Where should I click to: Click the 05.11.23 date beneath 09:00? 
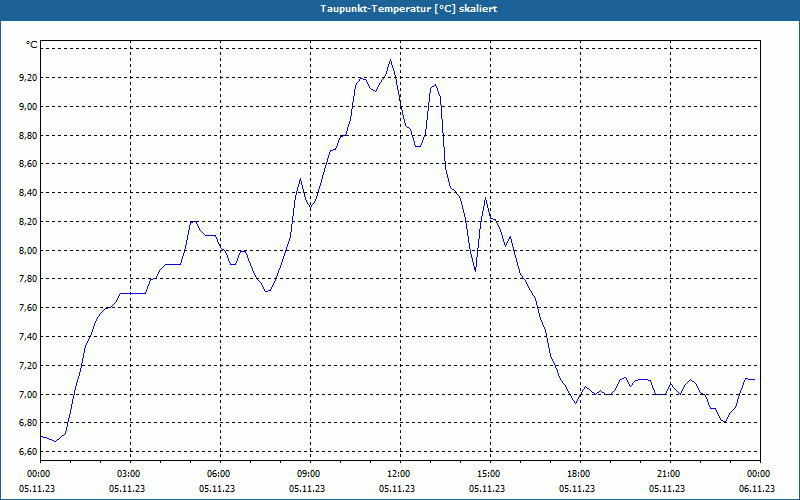click(308, 488)
